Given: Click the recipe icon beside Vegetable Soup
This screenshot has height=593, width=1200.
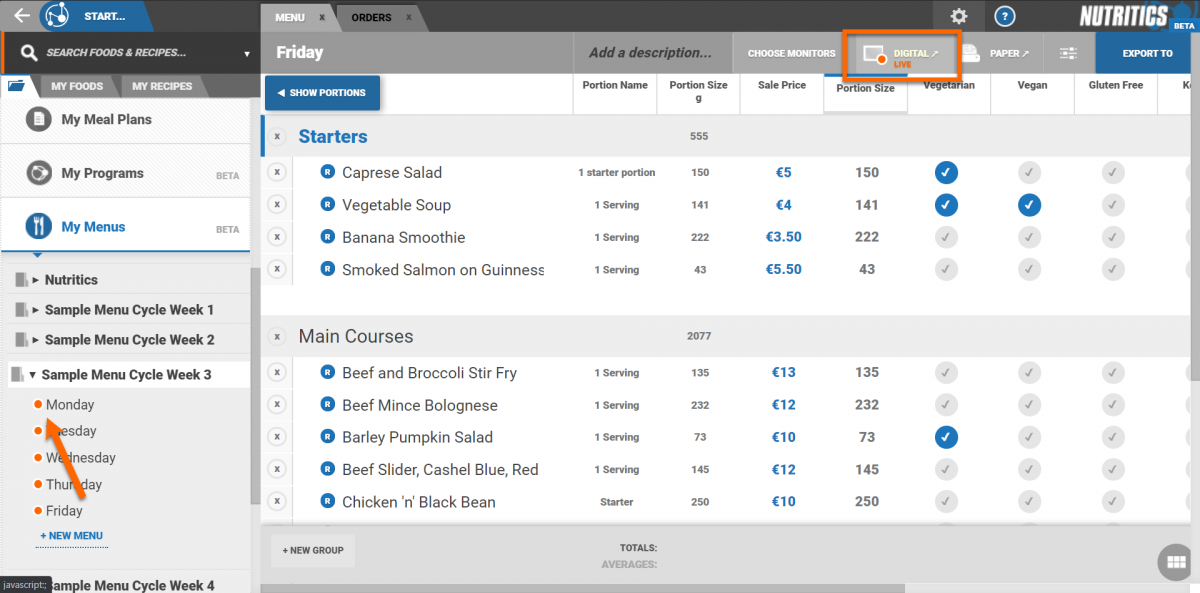Looking at the screenshot, I should 327,205.
